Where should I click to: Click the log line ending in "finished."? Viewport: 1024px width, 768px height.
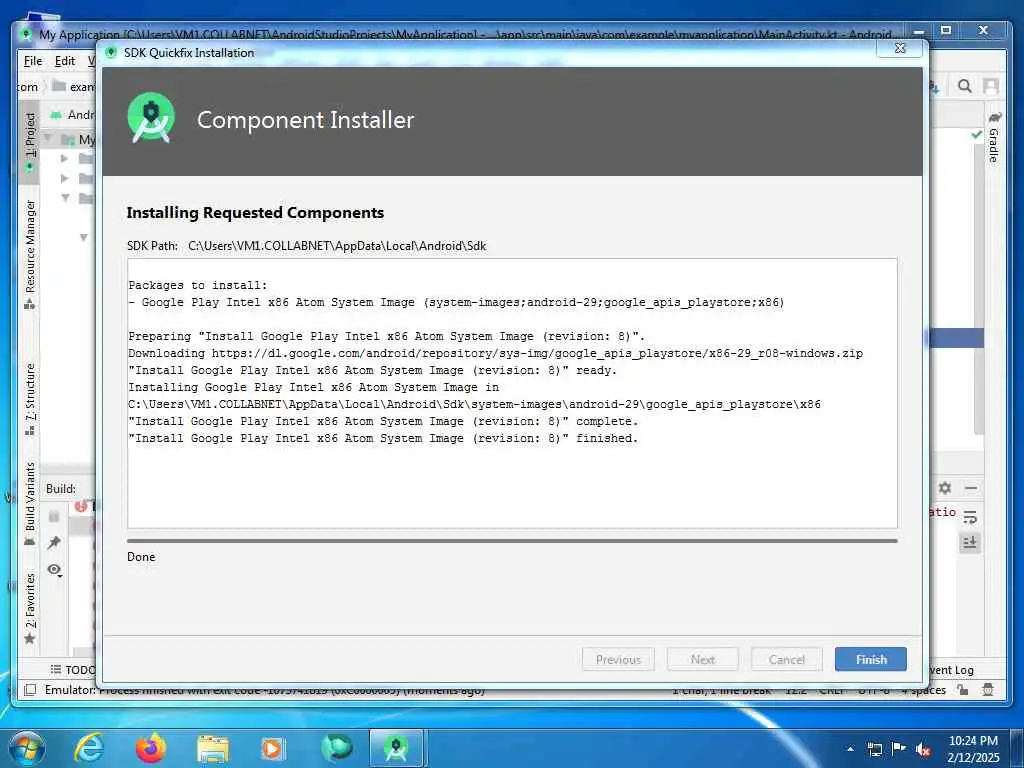[x=383, y=438]
